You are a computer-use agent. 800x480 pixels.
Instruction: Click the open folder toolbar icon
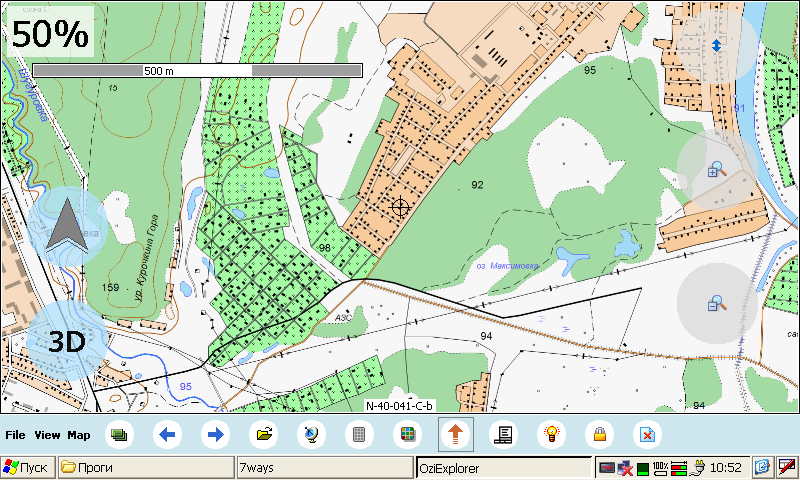pyautogui.click(x=264, y=435)
